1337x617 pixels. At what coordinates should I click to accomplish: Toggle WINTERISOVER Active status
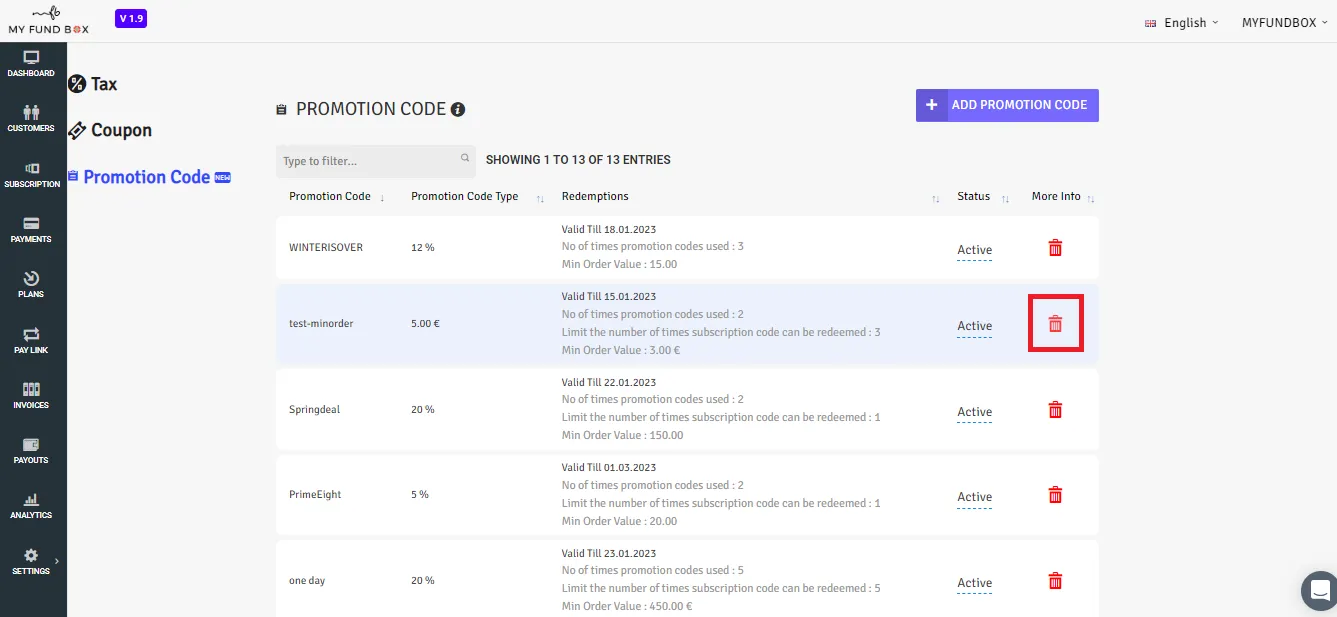(974, 250)
